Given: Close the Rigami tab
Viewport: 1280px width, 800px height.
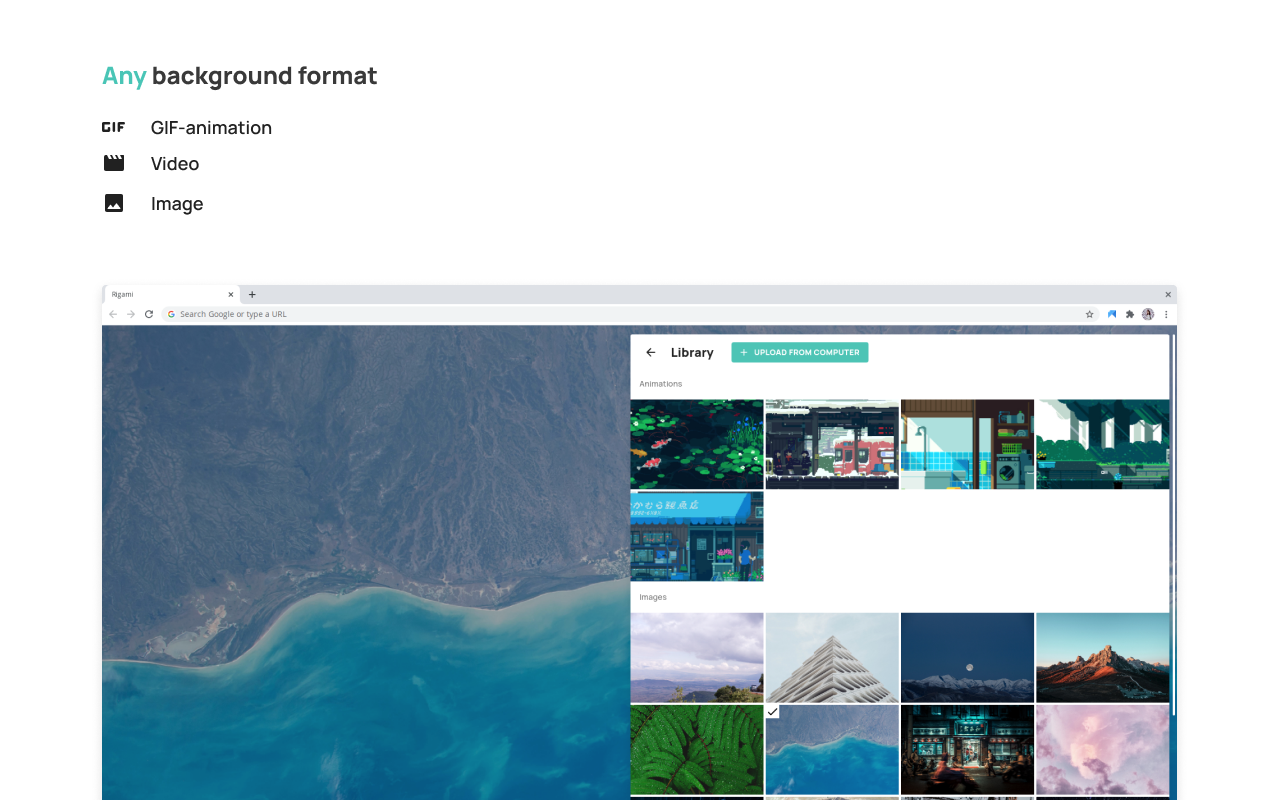Looking at the screenshot, I should [231, 295].
